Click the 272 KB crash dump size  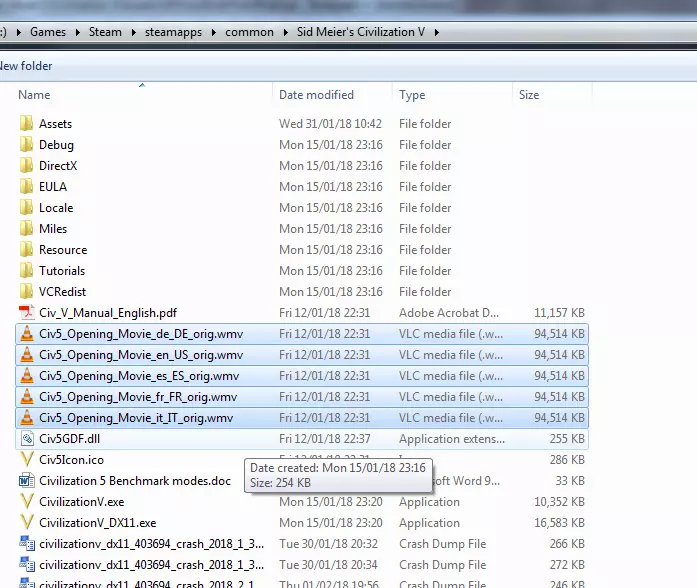(567, 564)
